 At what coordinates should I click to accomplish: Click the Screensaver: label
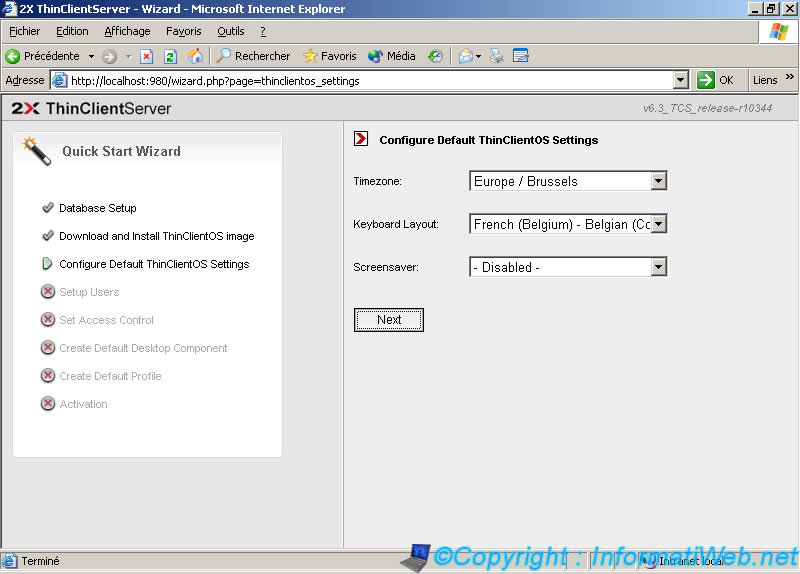(x=386, y=267)
